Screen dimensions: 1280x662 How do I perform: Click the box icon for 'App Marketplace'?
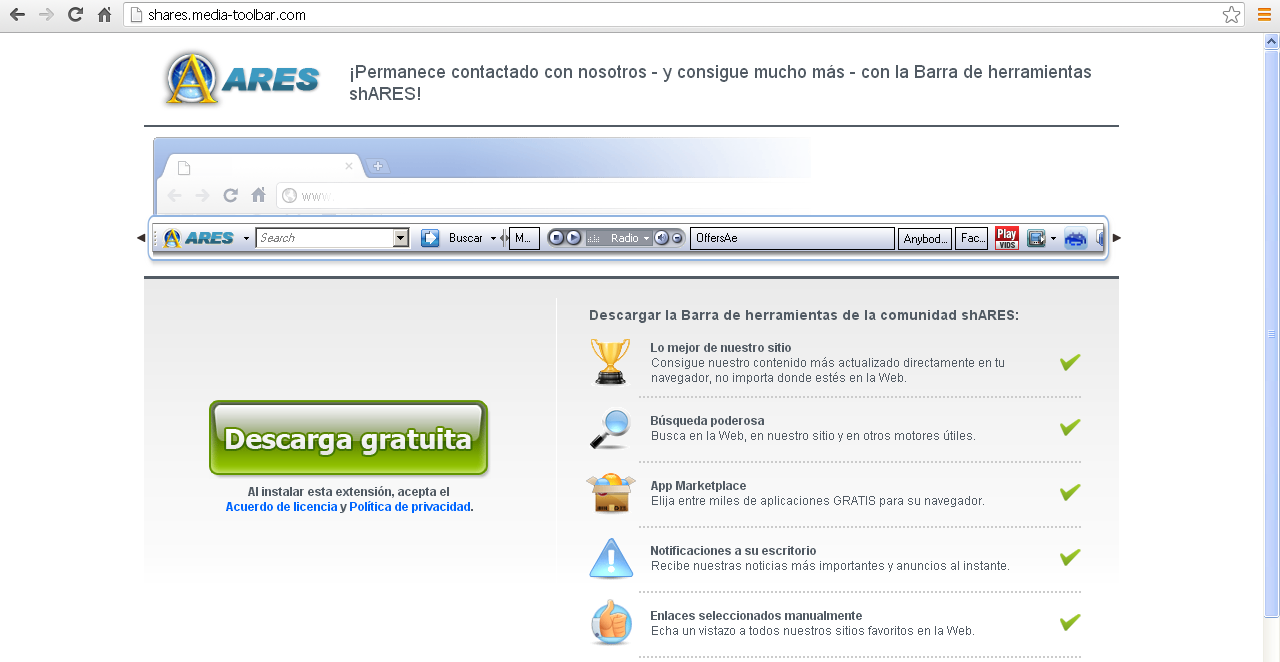coord(610,493)
